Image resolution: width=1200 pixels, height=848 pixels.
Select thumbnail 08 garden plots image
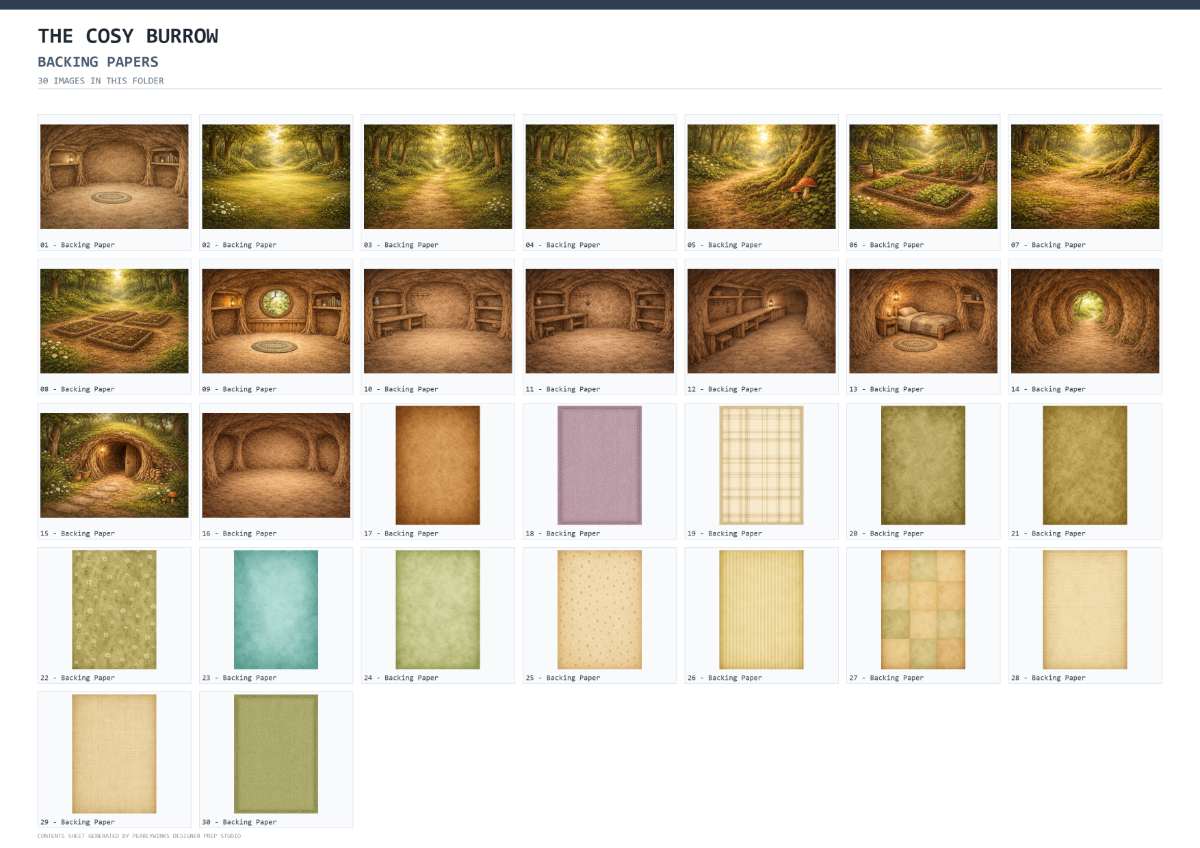coord(114,321)
